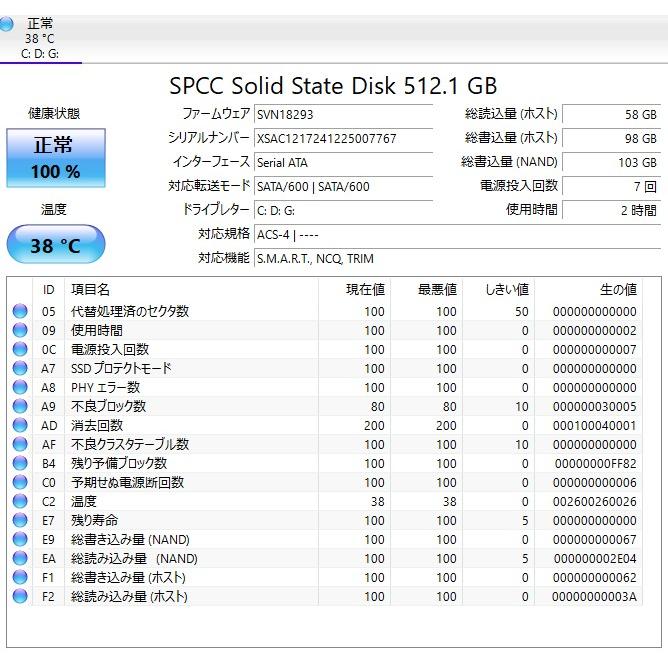668x668 pixels.
Task: Click the disk title SPCC Solid State Disk 512.1 GB
Action: 333,86
